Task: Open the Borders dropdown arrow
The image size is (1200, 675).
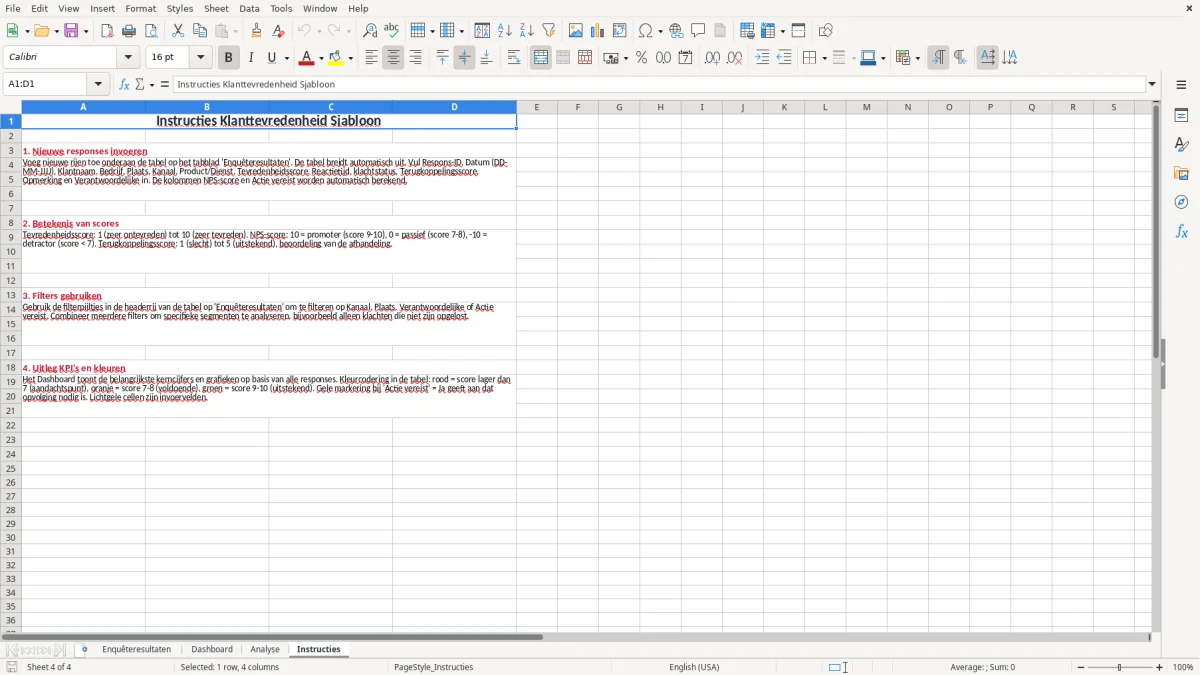Action: click(824, 58)
